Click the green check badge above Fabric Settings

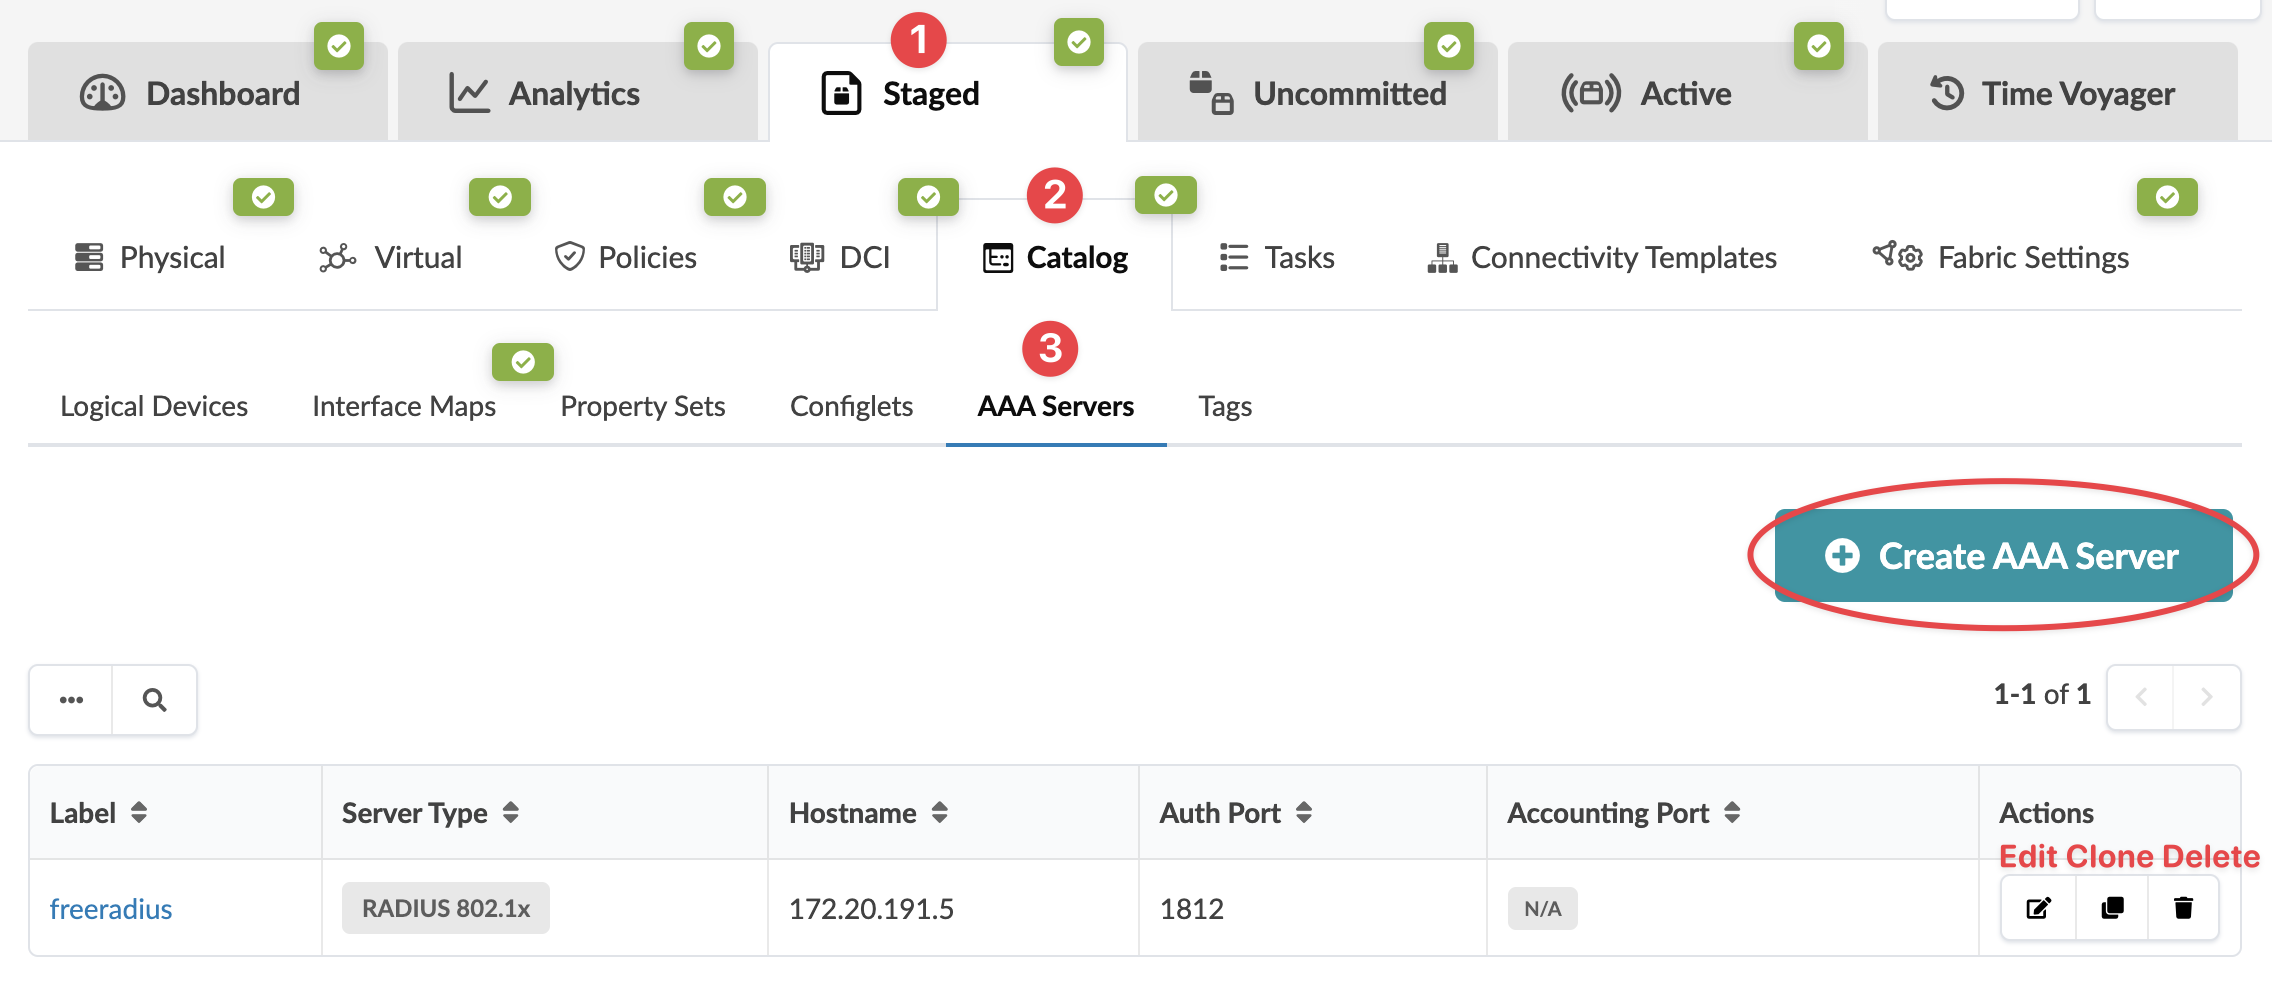click(x=2166, y=197)
